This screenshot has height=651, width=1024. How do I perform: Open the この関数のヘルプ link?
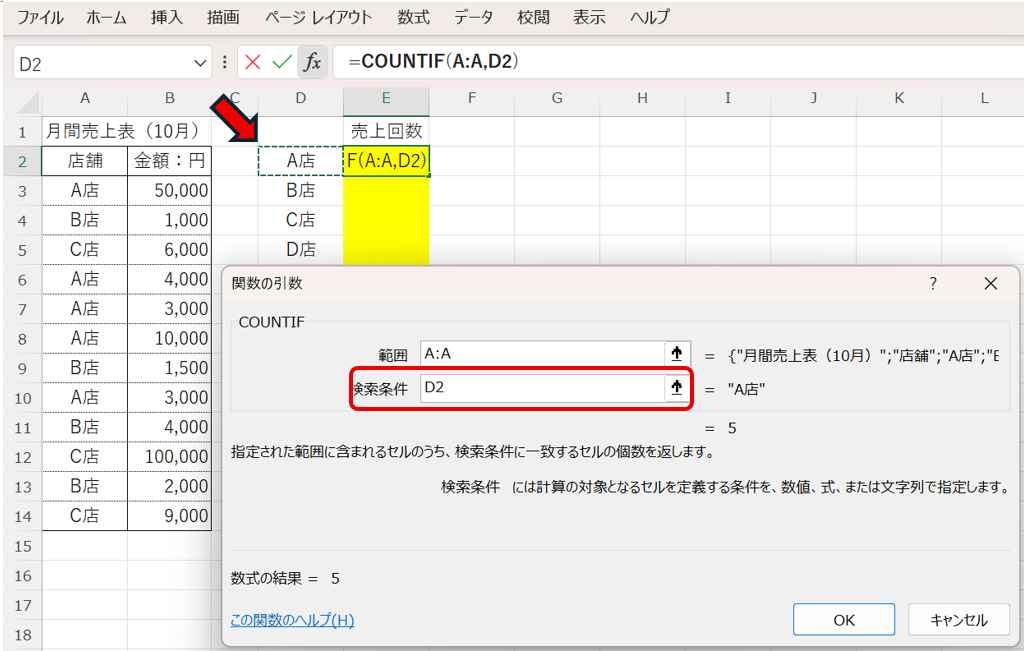(x=292, y=620)
